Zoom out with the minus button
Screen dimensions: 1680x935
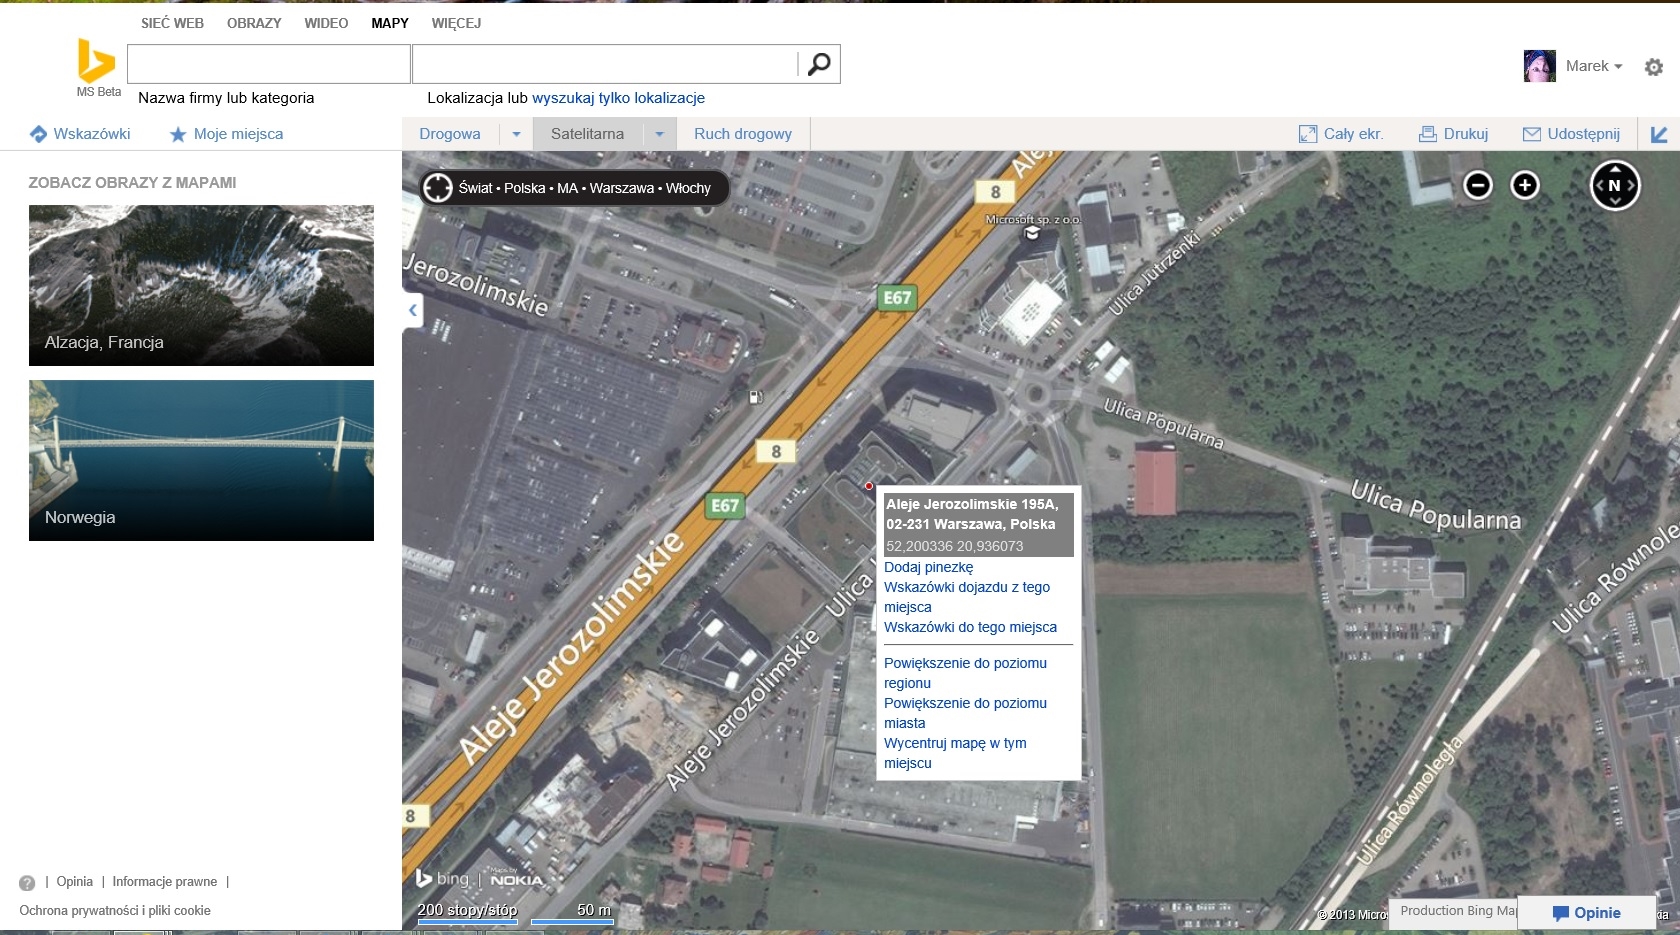(x=1477, y=185)
